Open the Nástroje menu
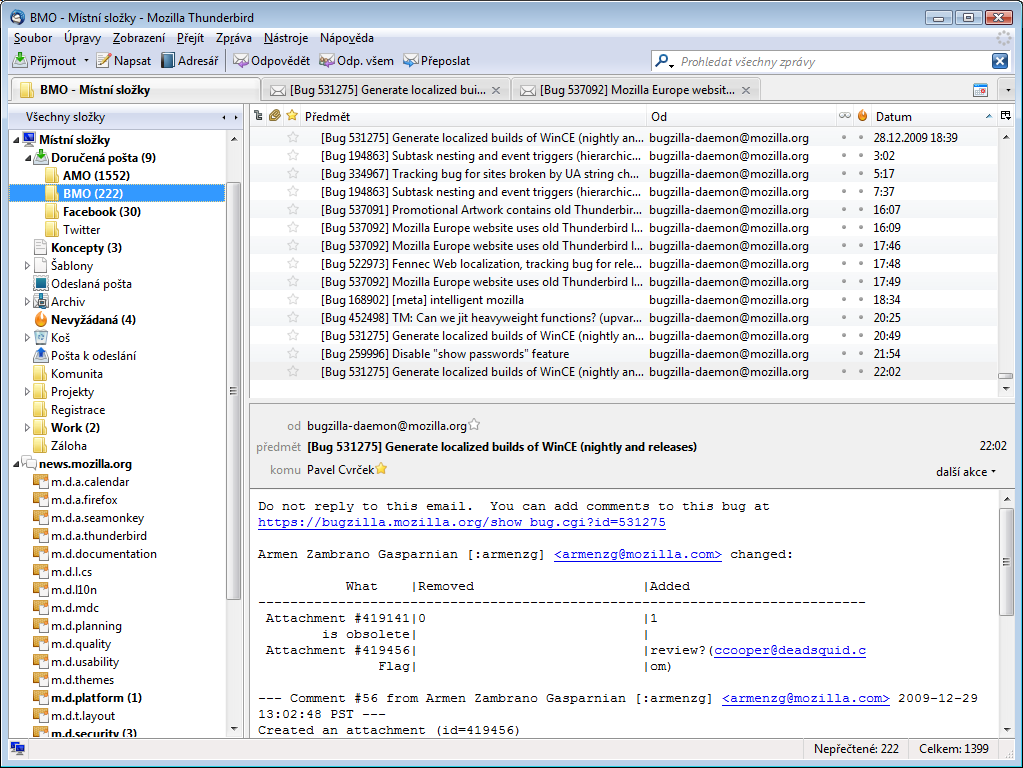This screenshot has width=1023, height=768. coord(286,38)
